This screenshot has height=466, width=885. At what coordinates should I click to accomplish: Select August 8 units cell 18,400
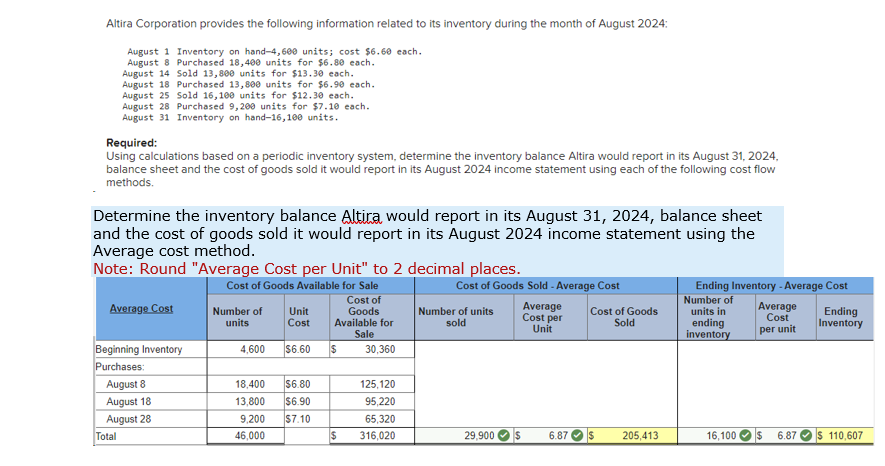(x=246, y=384)
